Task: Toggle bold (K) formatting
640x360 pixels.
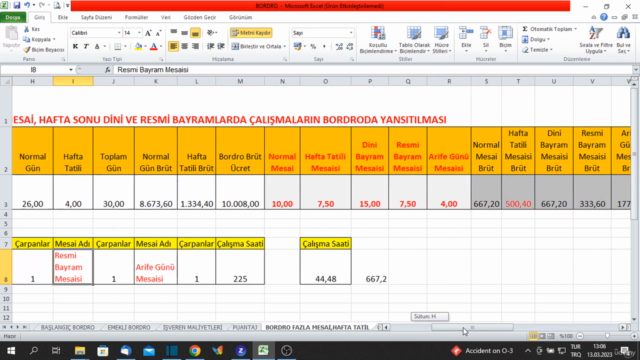Action: 75,47
